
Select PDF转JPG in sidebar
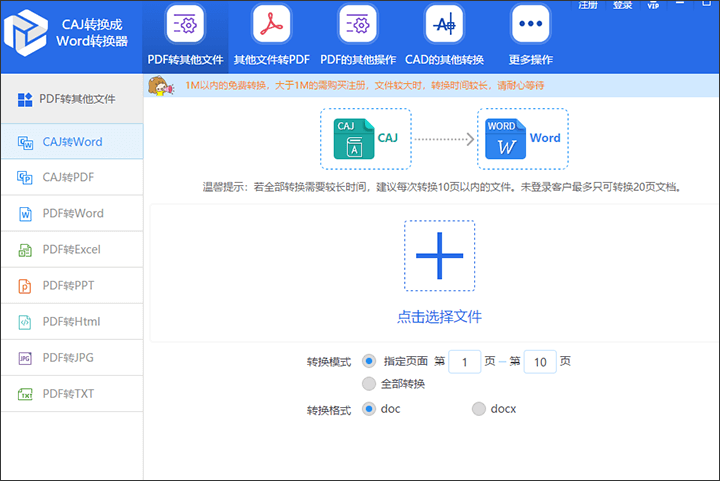tap(72, 358)
